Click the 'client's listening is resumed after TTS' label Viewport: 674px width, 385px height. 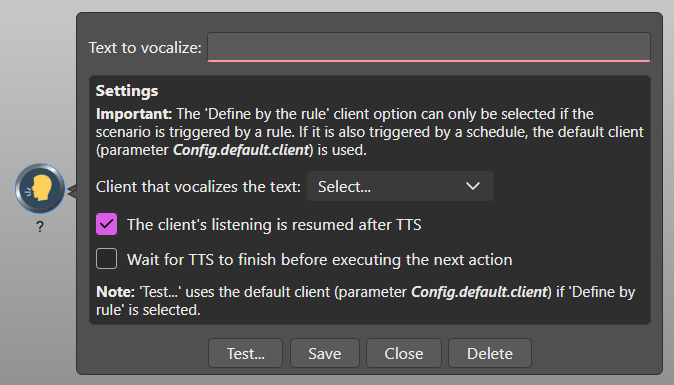coord(274,225)
